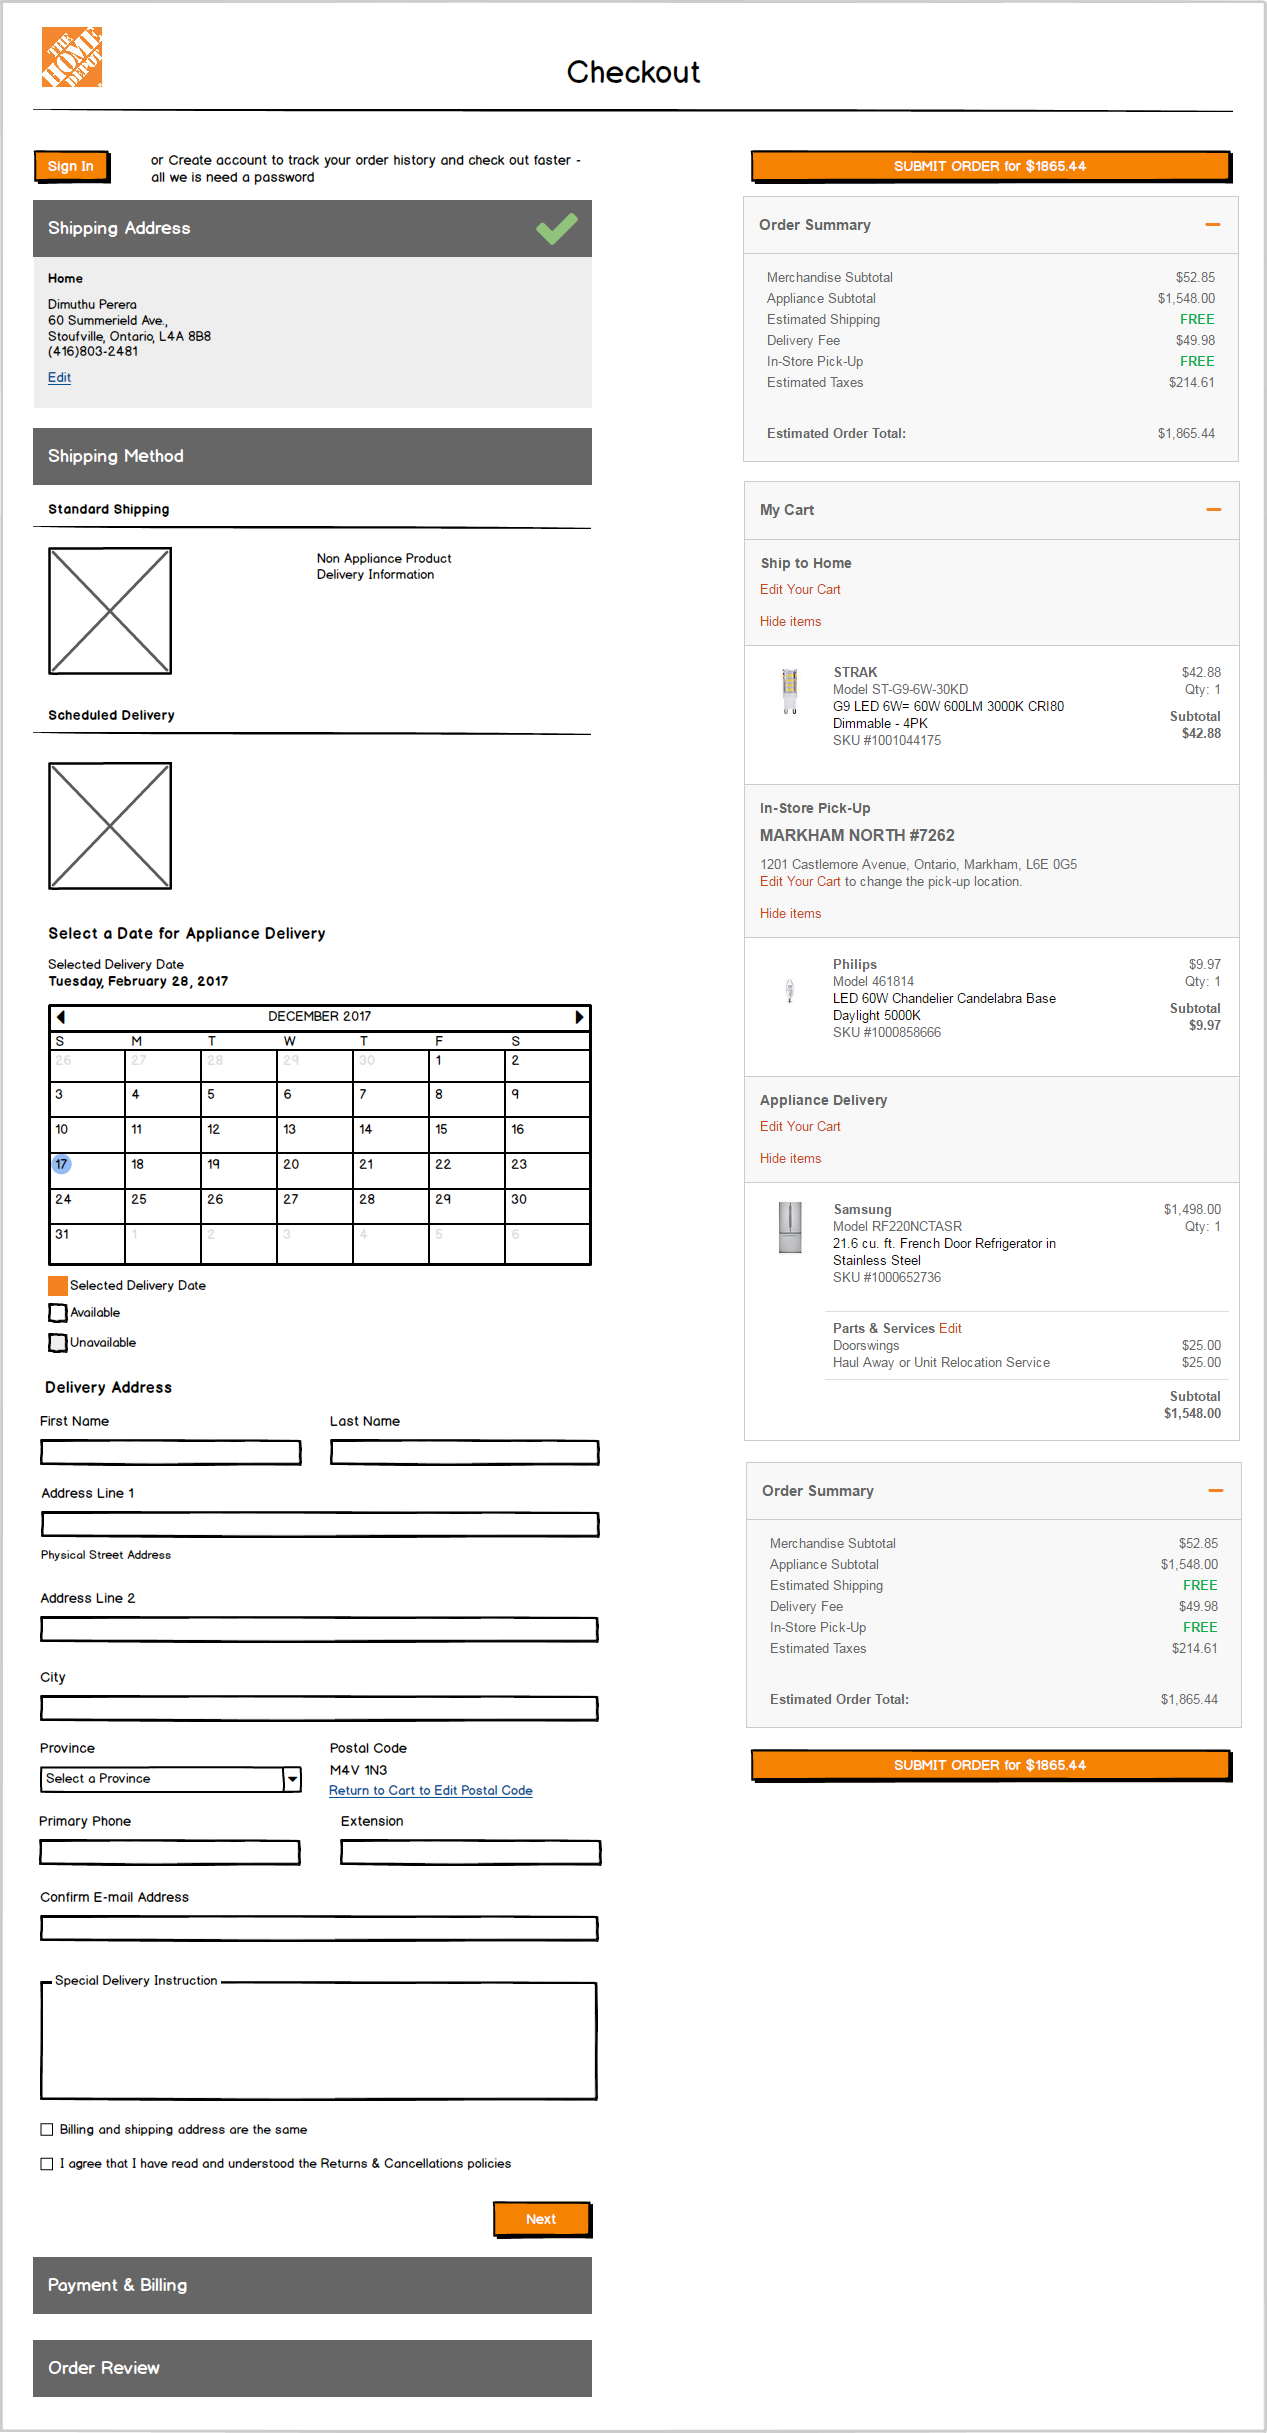Image resolution: width=1267 pixels, height=2433 pixels.
Task: Click Edit Your Cart under Appliance Delivery
Action: tap(800, 1127)
